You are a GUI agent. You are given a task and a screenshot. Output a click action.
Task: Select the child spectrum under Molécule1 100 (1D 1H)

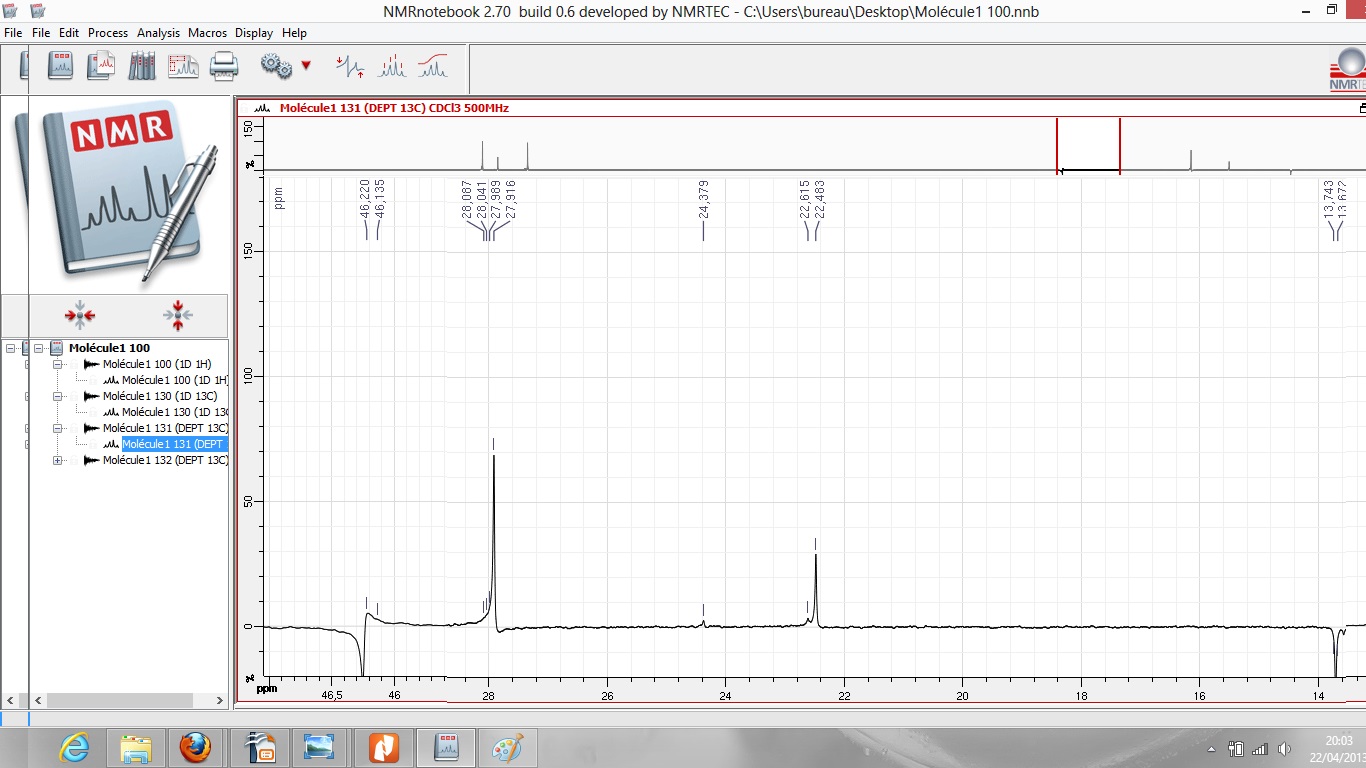coord(175,380)
